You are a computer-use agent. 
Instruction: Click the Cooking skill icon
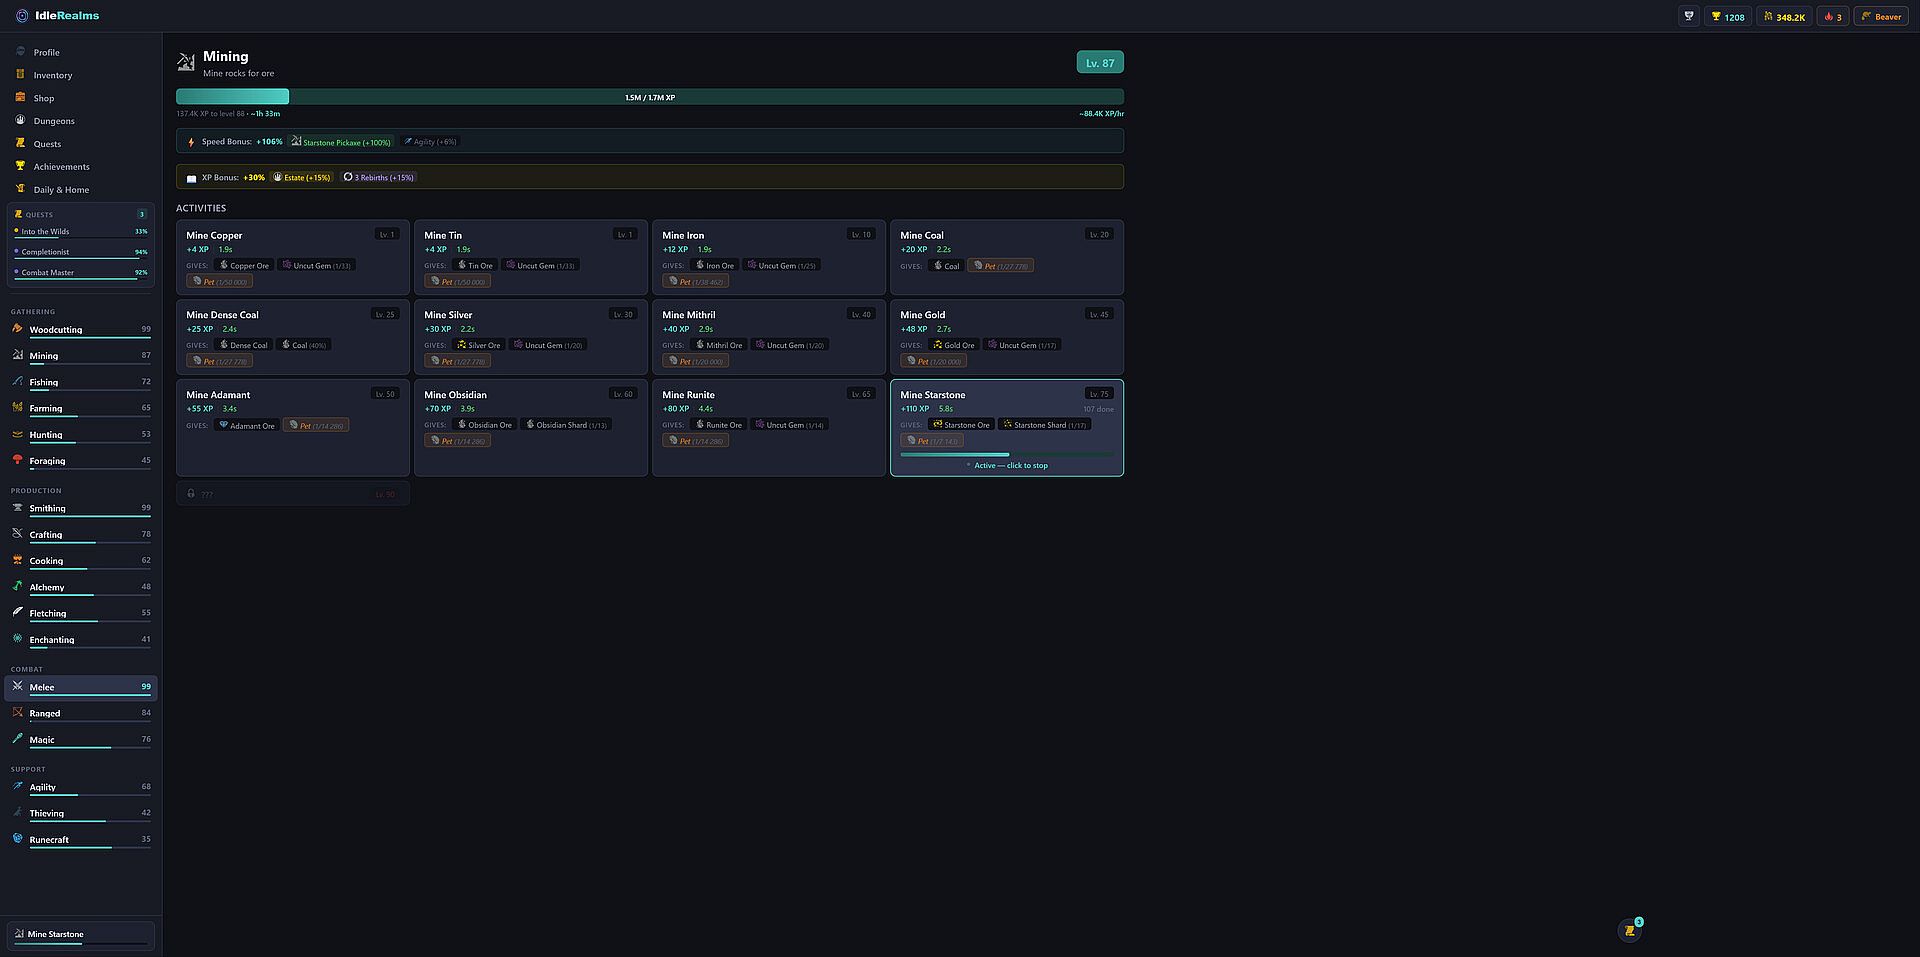point(17,560)
